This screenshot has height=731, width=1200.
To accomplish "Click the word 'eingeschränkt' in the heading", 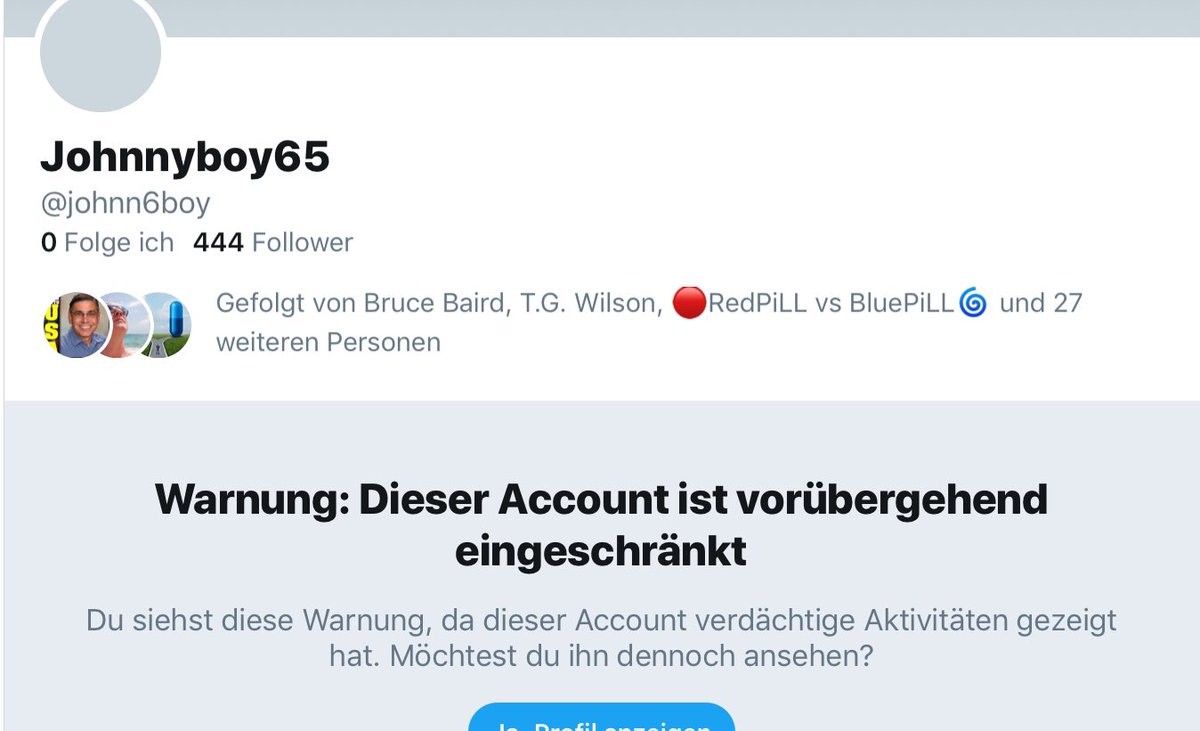I will pos(601,551).
